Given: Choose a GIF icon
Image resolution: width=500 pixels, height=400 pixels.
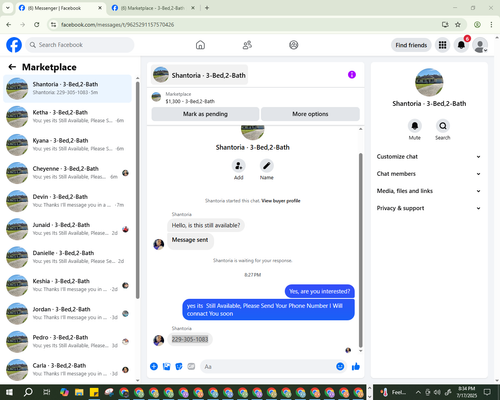Looking at the screenshot, I should [191, 367].
